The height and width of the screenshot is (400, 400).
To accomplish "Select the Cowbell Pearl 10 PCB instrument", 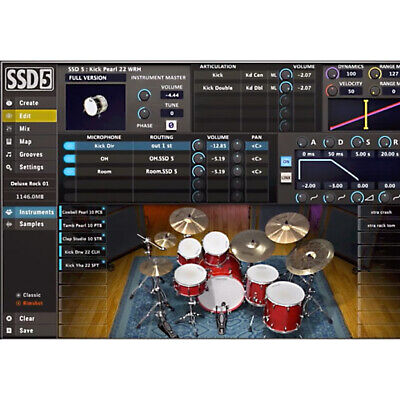I will pos(82,212).
